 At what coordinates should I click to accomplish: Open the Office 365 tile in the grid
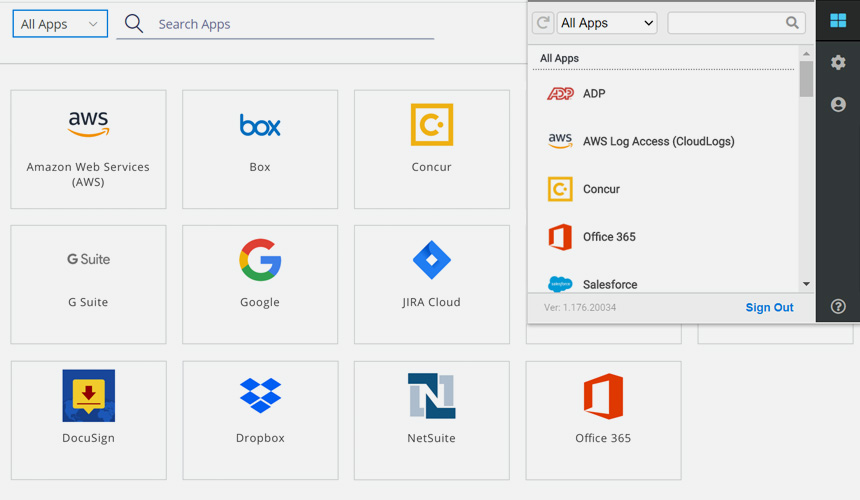click(x=603, y=421)
